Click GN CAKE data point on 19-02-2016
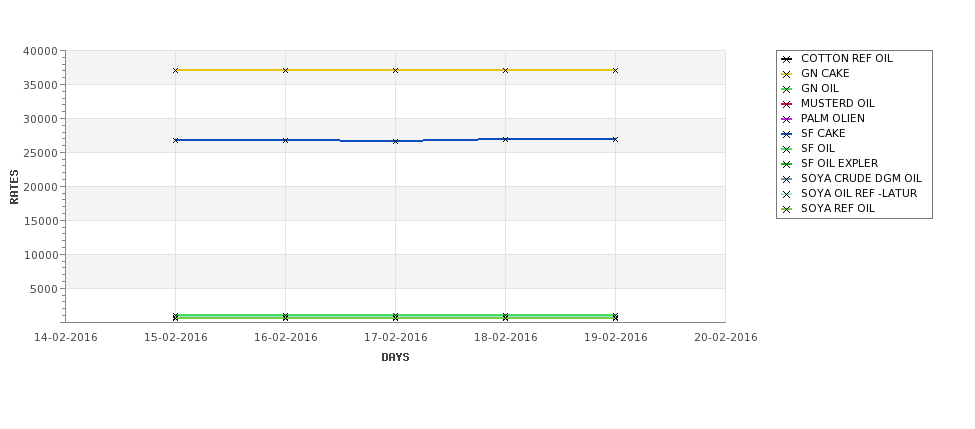The width and height of the screenshot is (975, 429). click(615, 70)
